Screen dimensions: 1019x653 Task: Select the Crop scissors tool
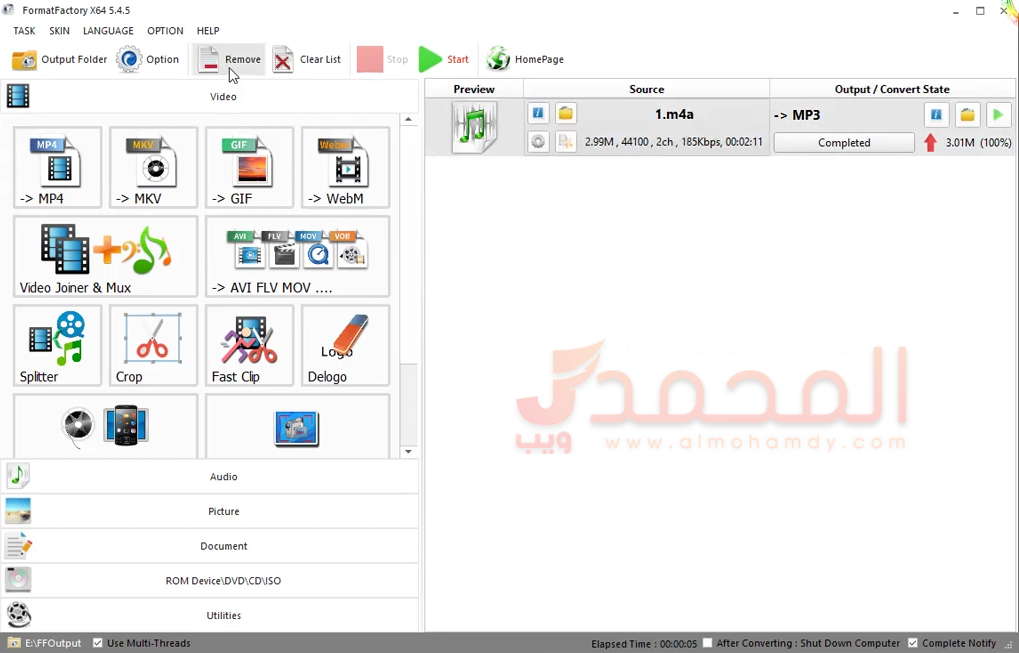(153, 345)
